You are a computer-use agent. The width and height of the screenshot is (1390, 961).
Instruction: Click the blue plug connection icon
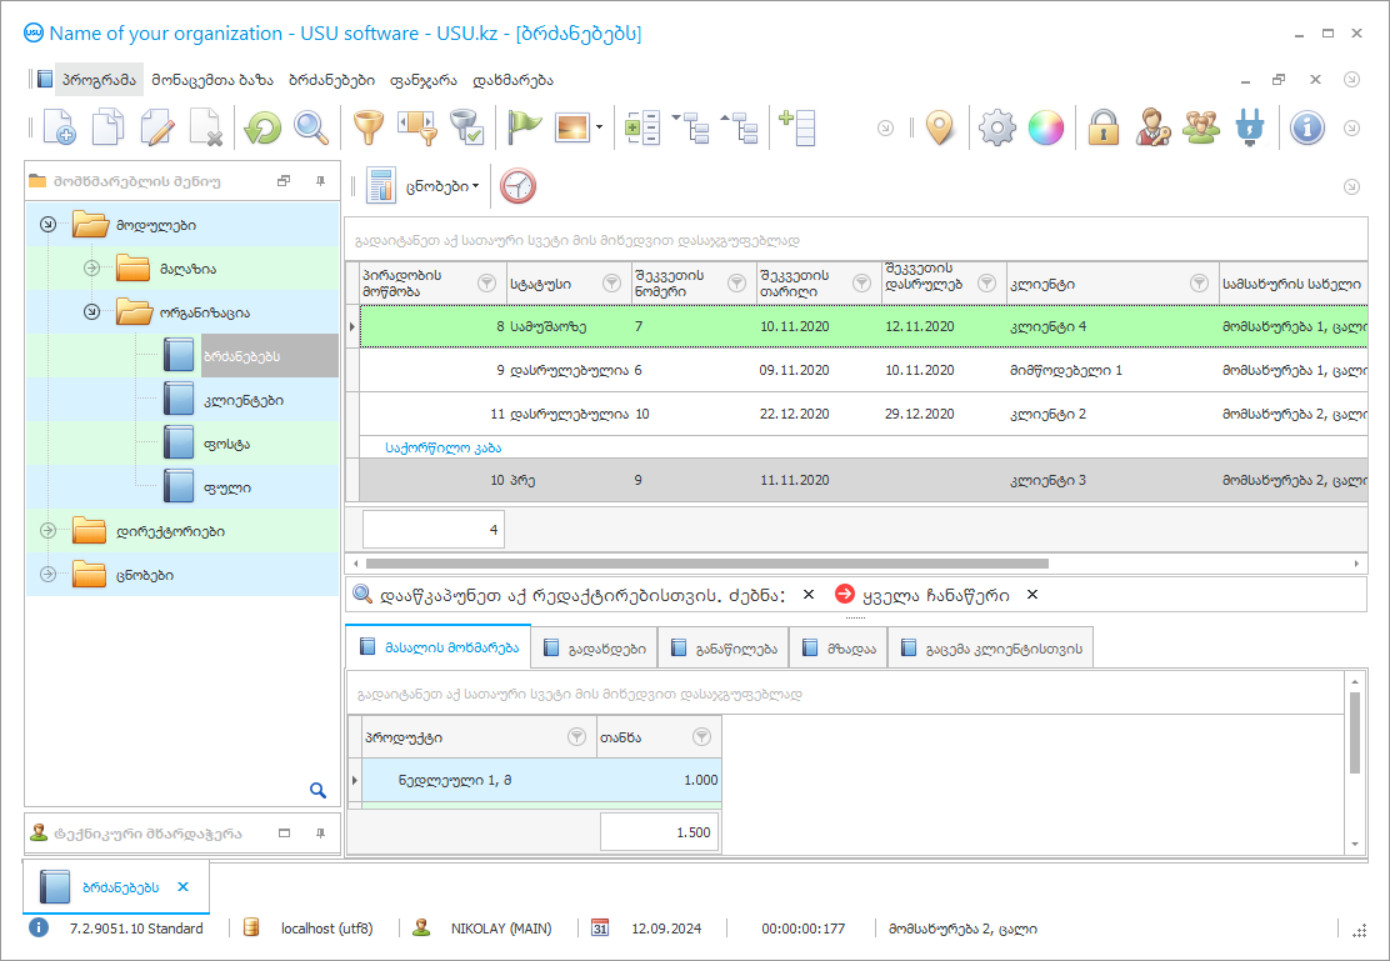pos(1249,128)
